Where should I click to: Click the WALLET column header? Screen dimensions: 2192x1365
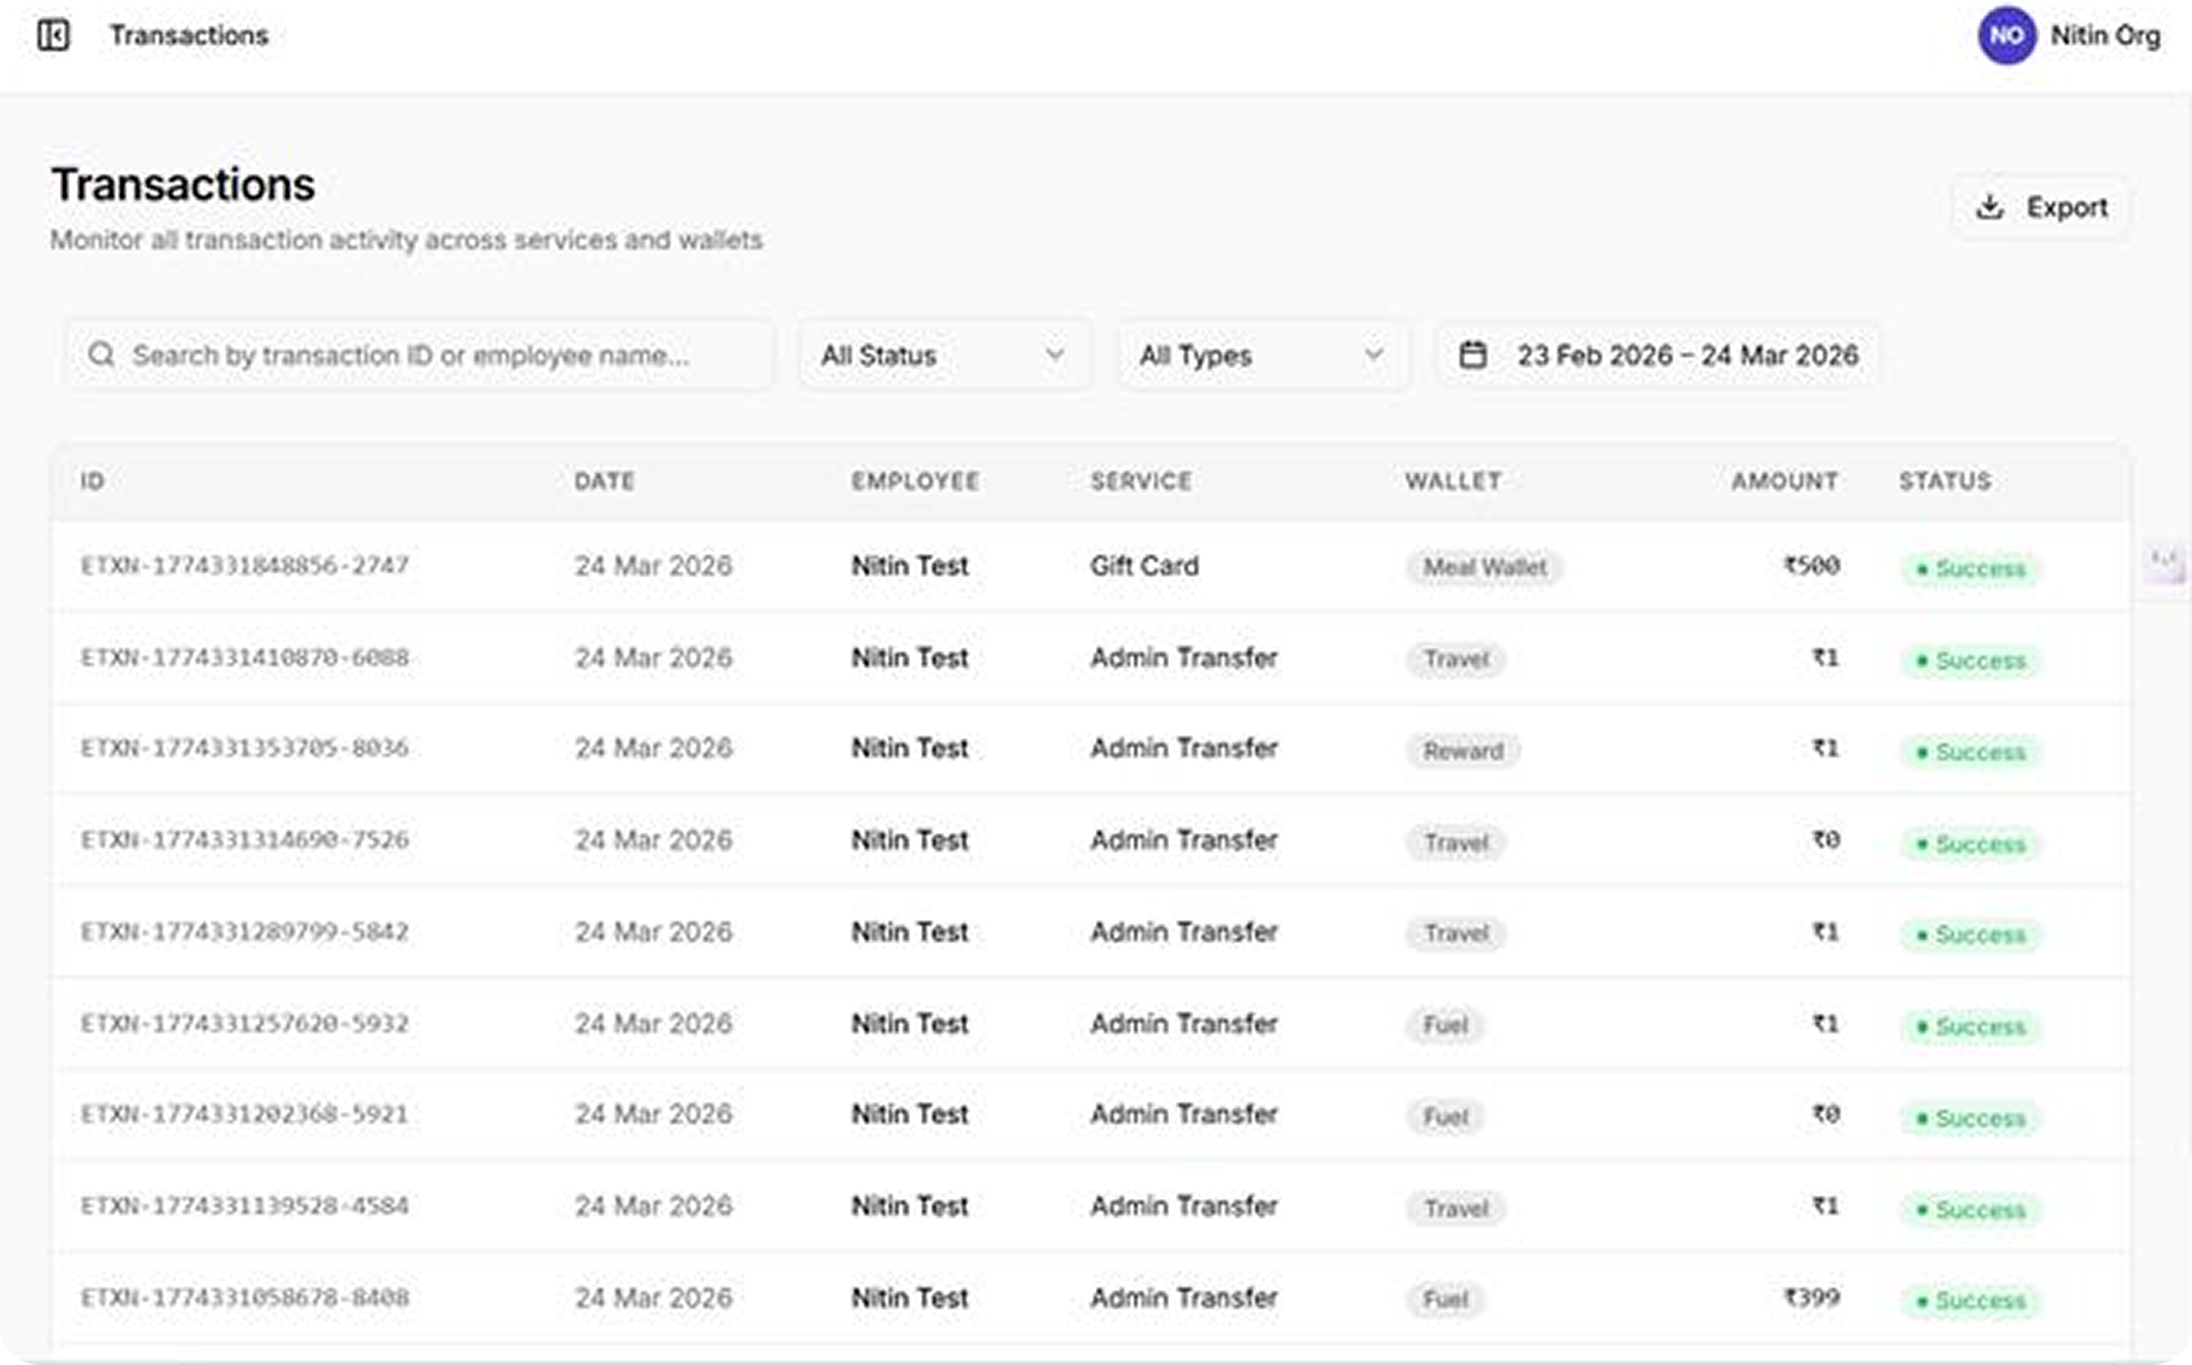[x=1453, y=481]
